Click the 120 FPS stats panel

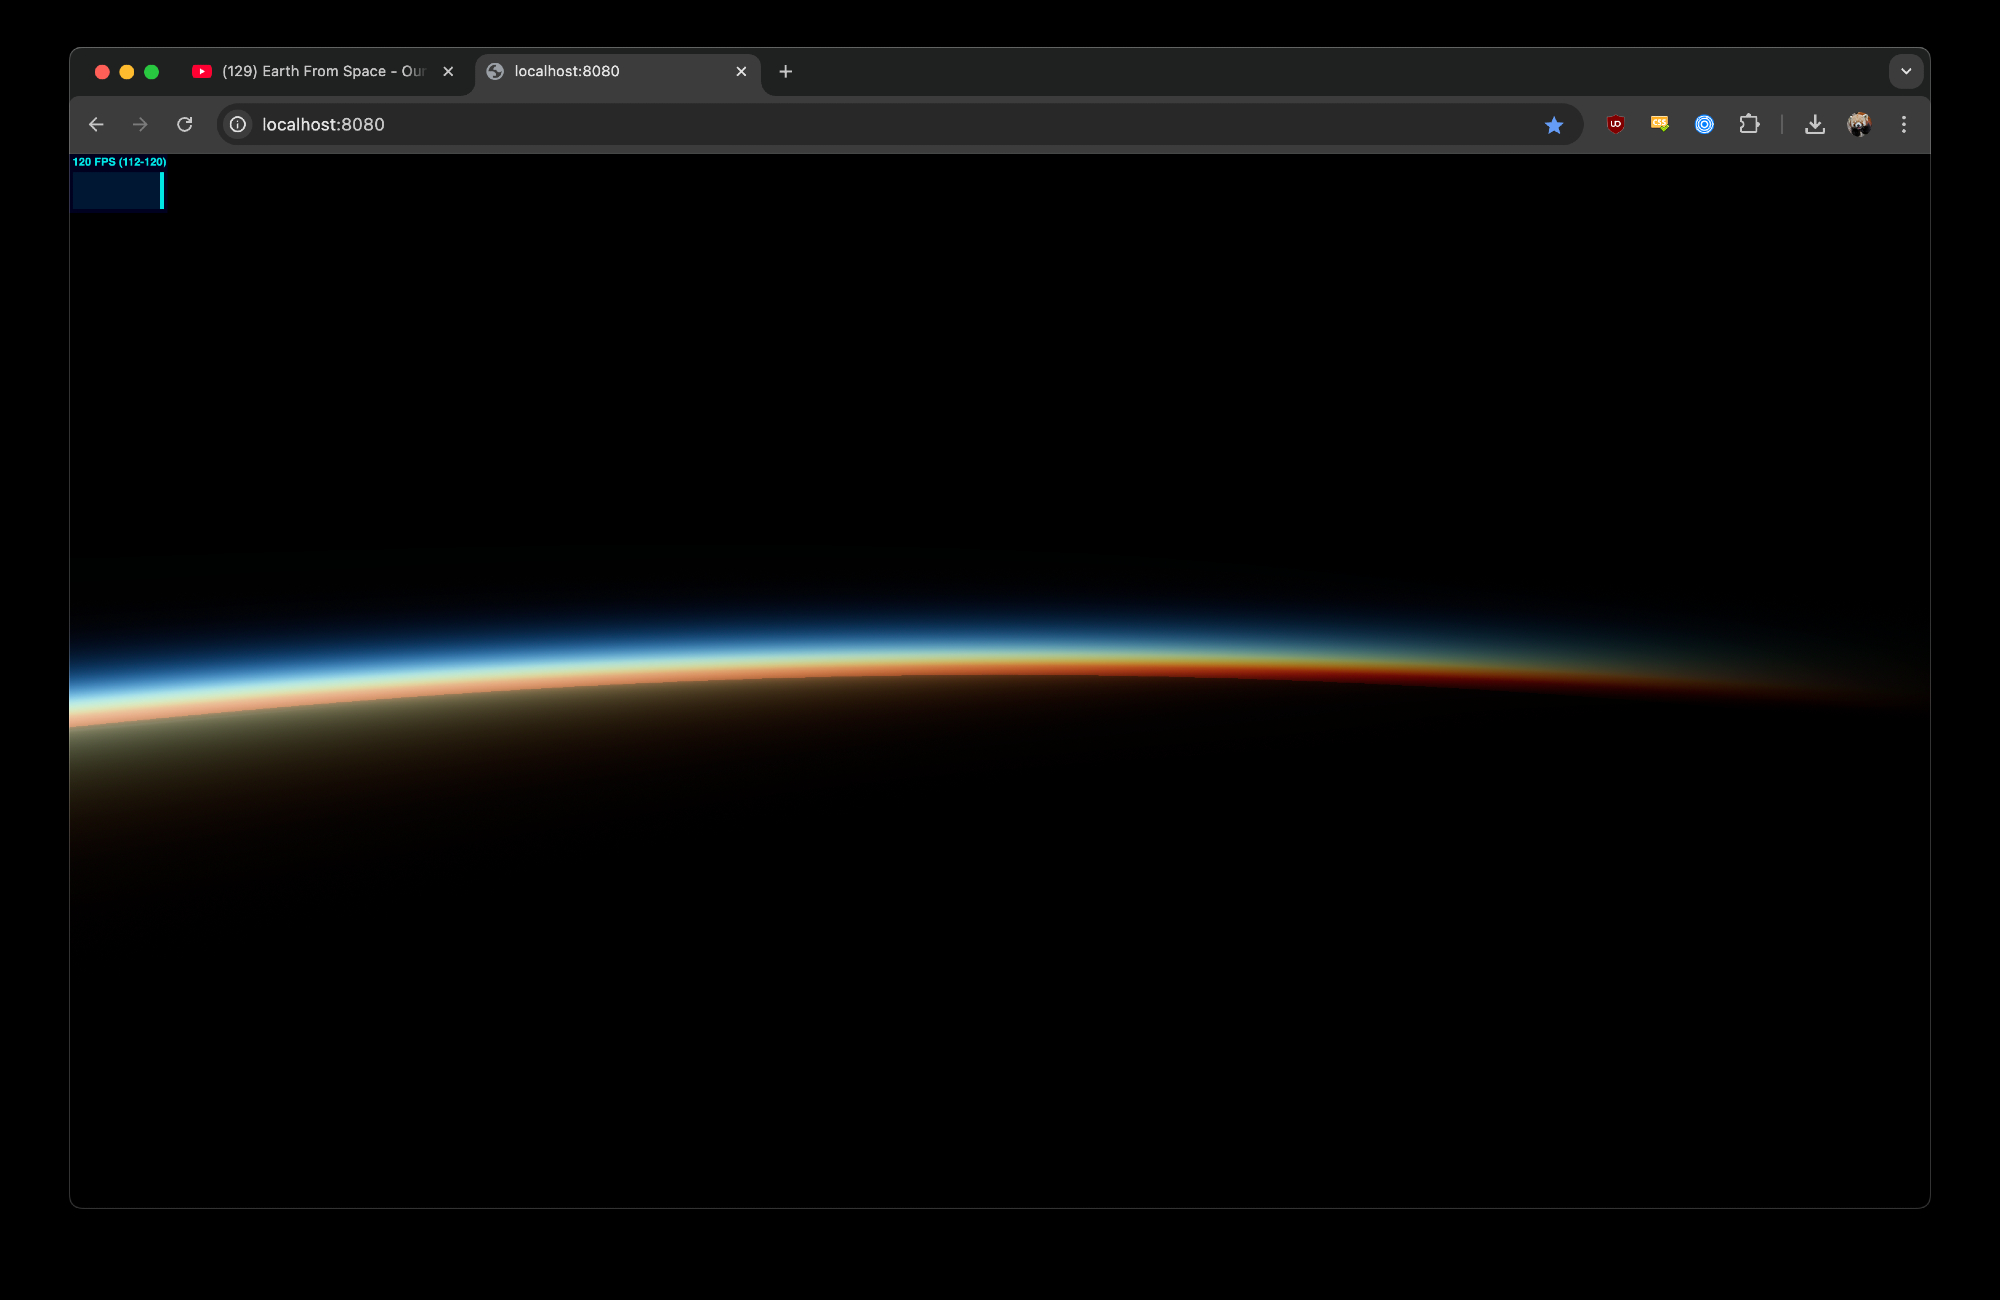[118, 183]
